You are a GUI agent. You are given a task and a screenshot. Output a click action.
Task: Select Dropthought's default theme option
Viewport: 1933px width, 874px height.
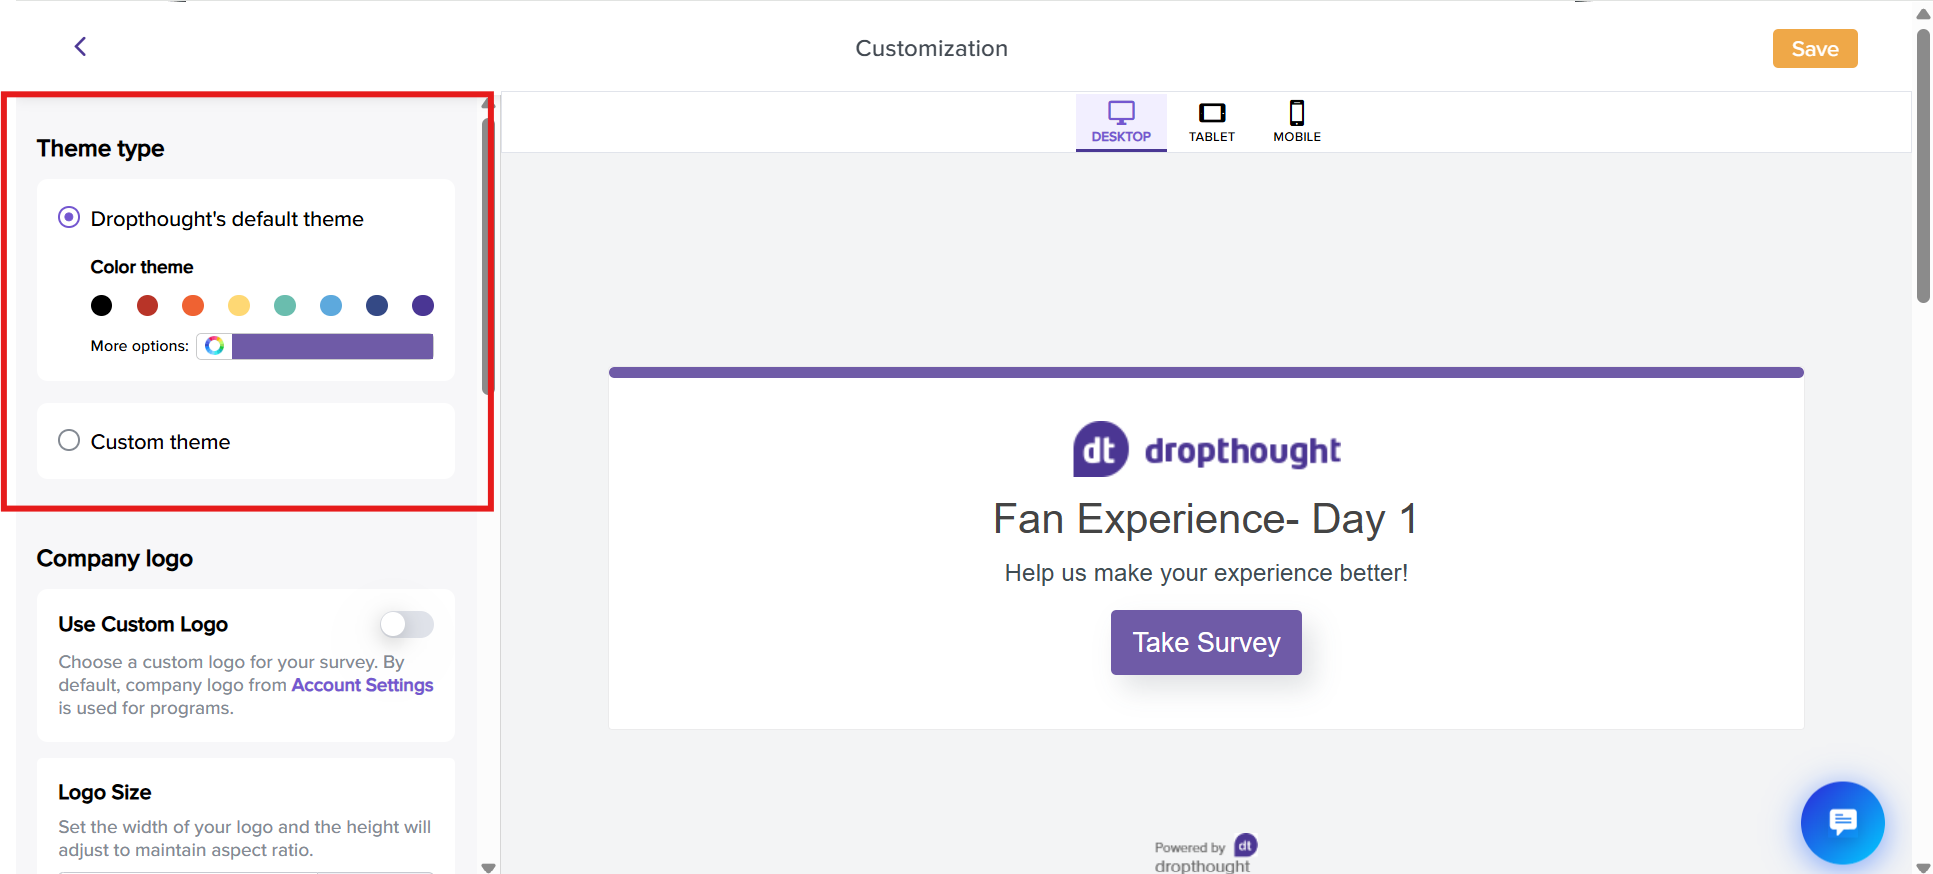point(69,218)
